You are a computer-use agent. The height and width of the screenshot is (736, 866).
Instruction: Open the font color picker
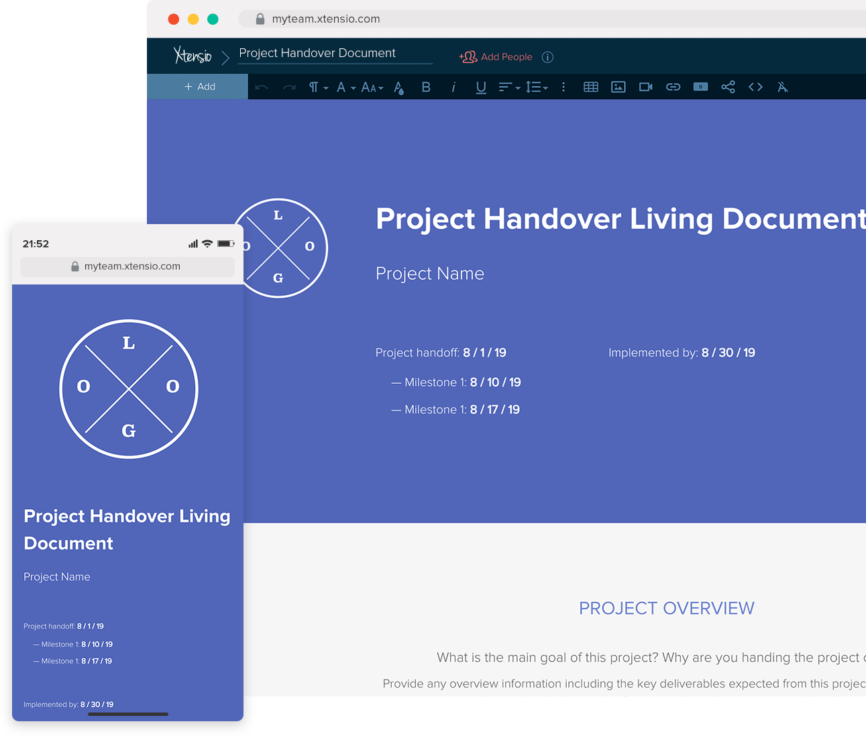point(398,87)
